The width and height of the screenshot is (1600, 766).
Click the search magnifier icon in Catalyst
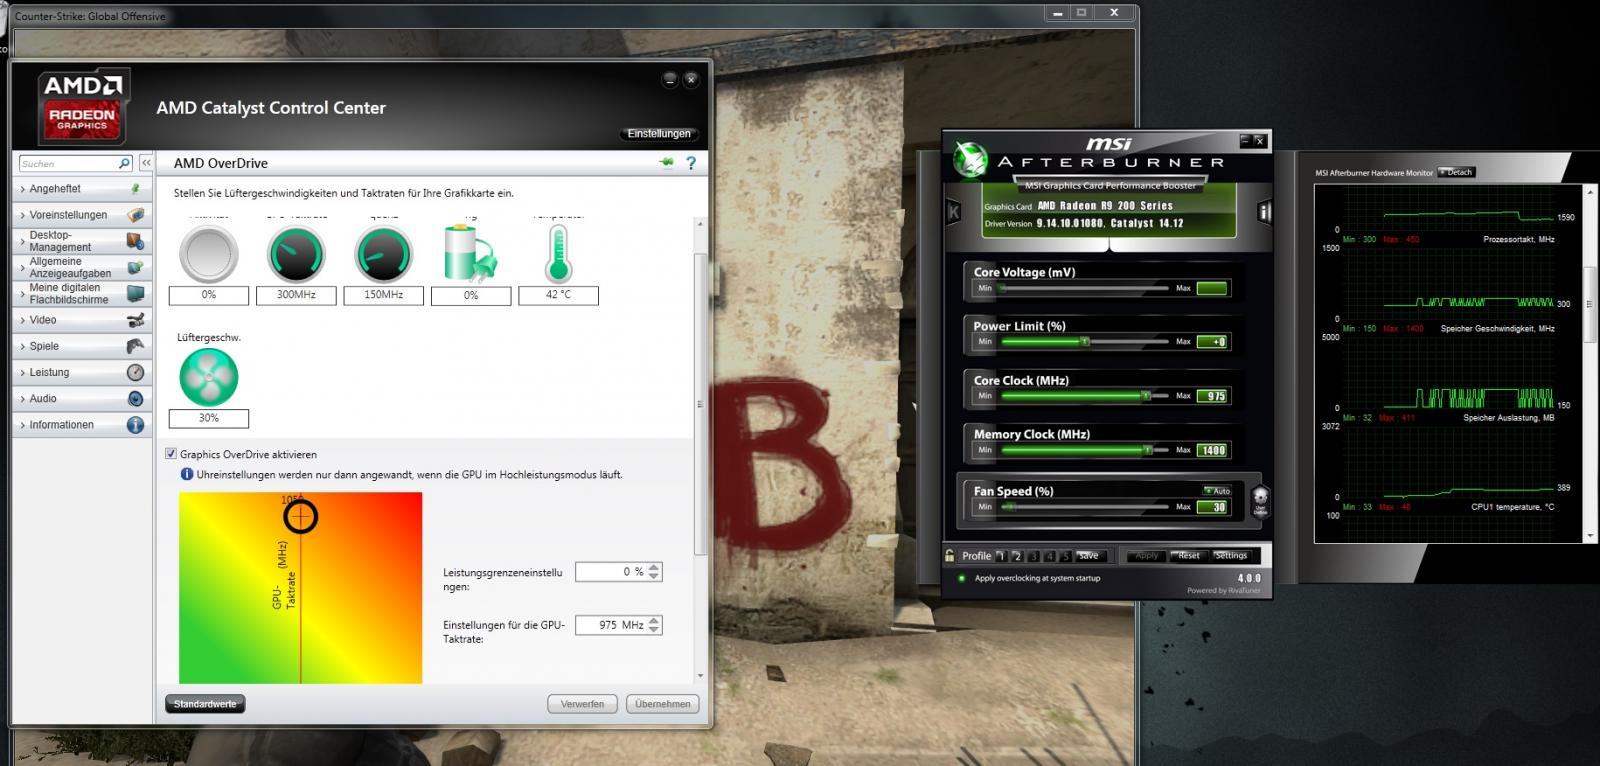(124, 163)
